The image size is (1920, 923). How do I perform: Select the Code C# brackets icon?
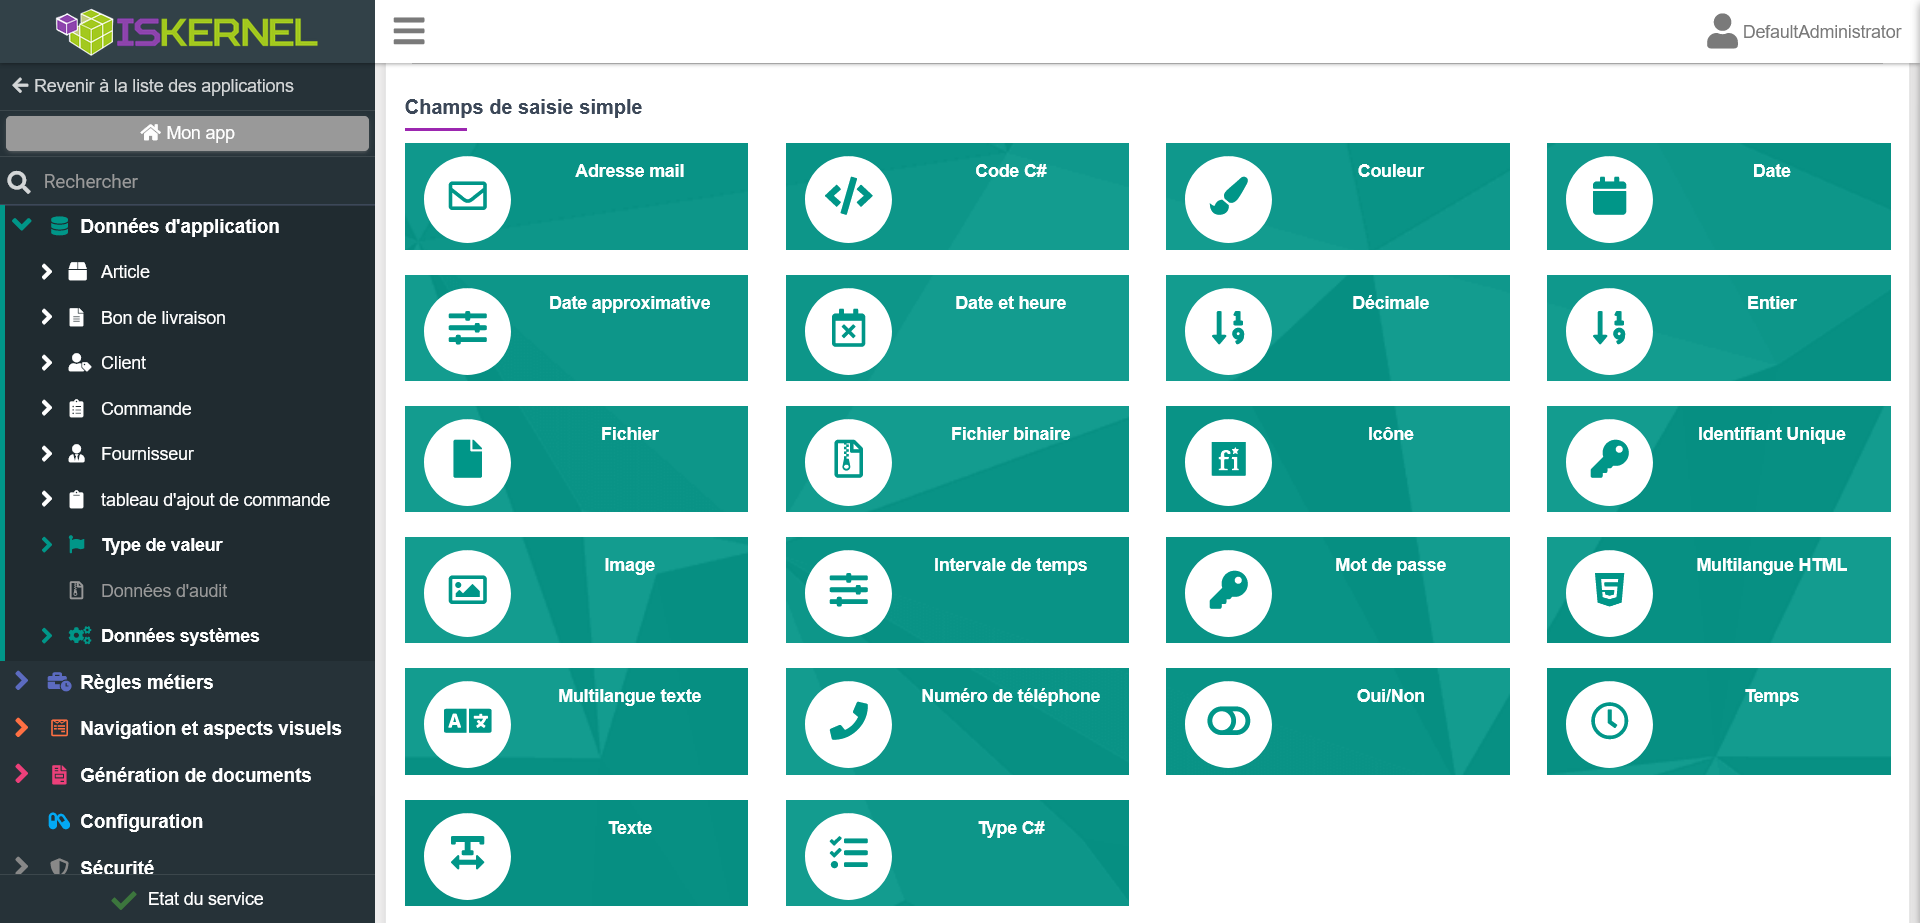[x=848, y=197]
